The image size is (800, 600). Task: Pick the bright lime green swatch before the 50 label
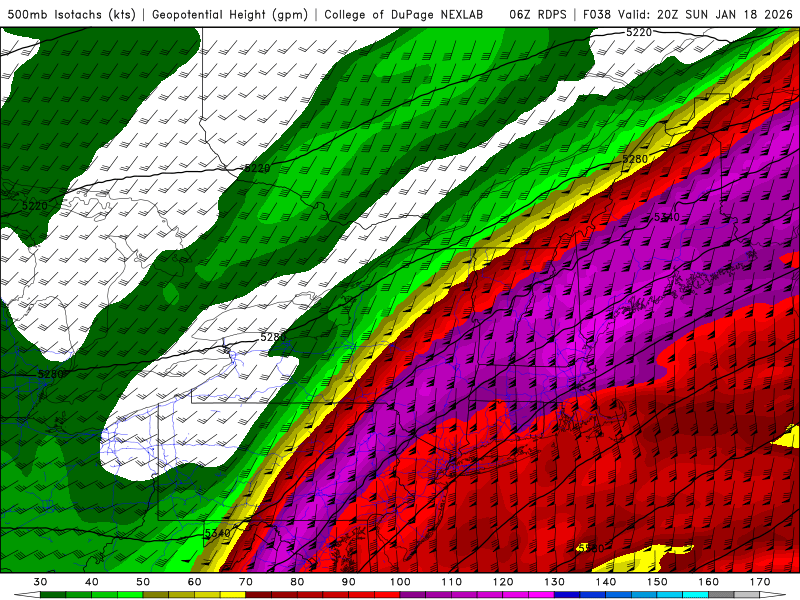click(x=130, y=595)
